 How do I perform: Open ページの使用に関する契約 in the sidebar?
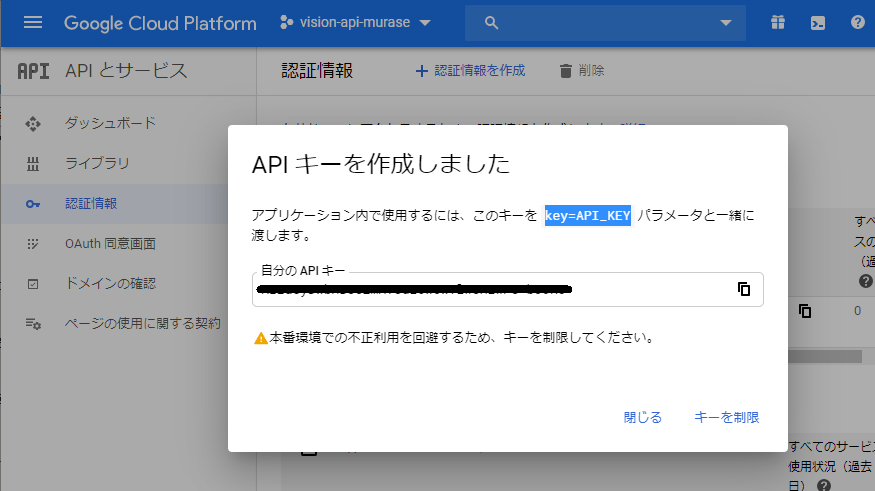143,324
